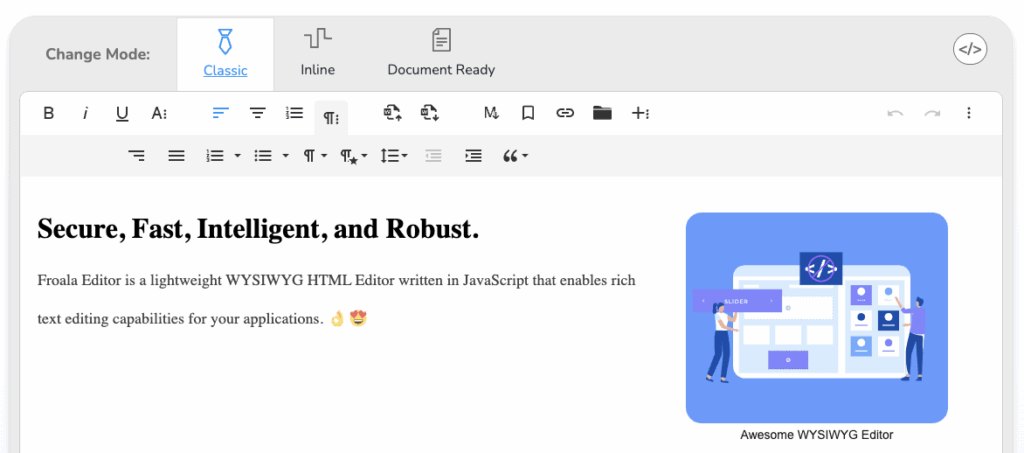
Task: Toggle underline formatting
Action: pyautogui.click(x=122, y=113)
